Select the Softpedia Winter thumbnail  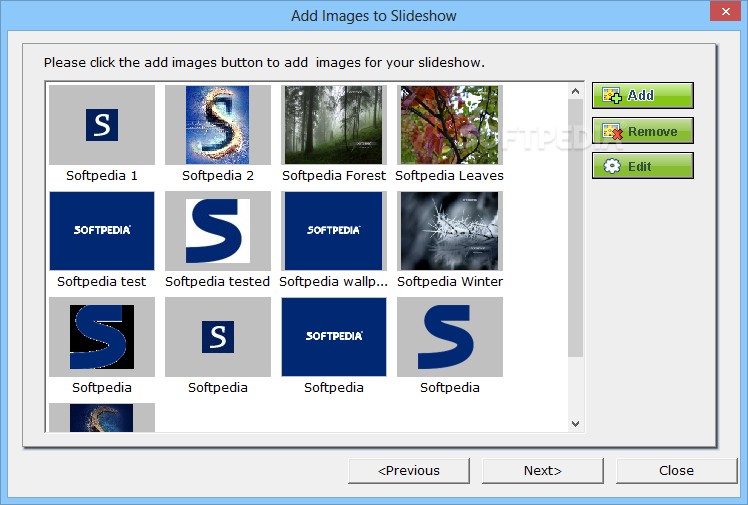(449, 231)
